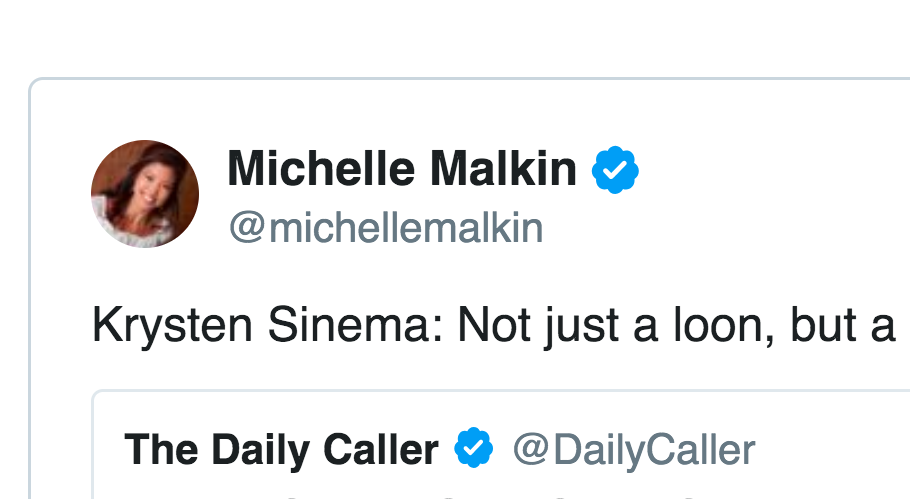Click the tweet text starting with Krysten Sinema

(x=492, y=328)
